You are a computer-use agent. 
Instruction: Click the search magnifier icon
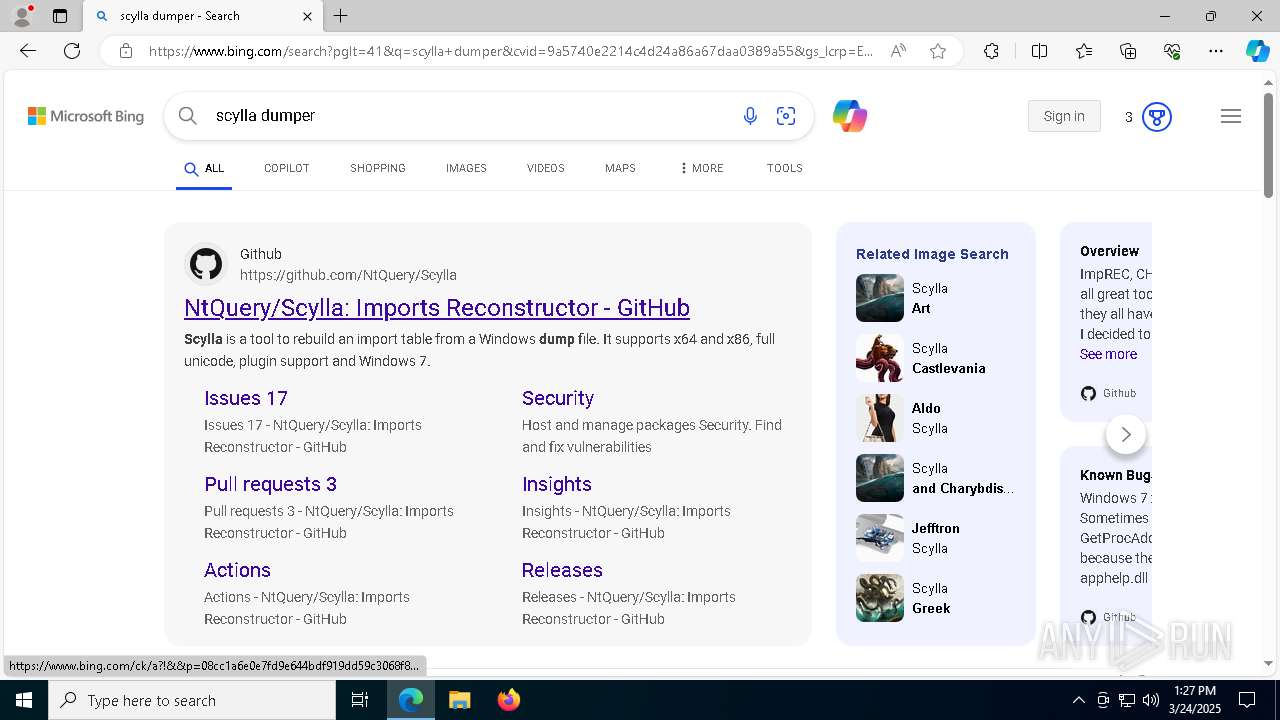(188, 116)
